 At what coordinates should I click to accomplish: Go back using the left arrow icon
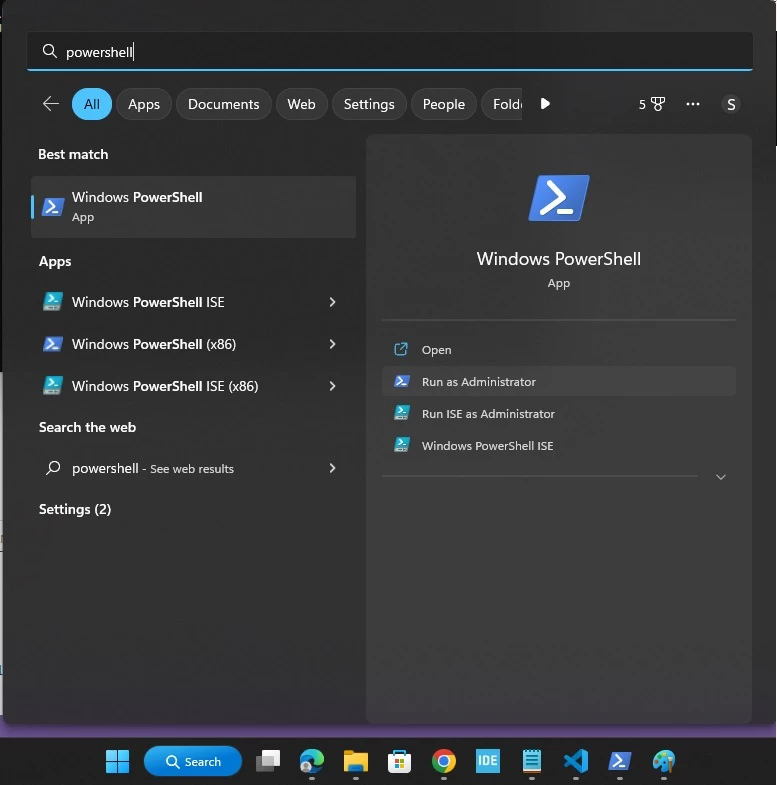(x=51, y=104)
